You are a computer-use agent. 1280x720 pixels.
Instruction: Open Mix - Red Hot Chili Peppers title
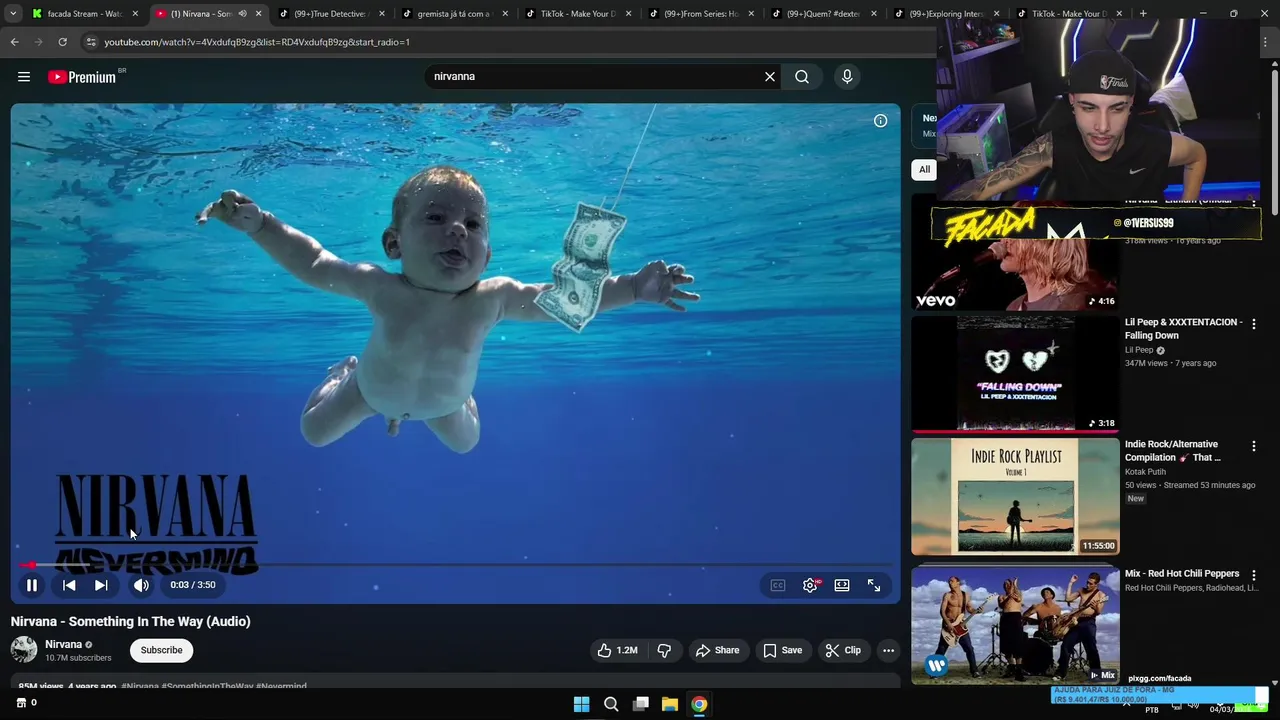[1182, 574]
